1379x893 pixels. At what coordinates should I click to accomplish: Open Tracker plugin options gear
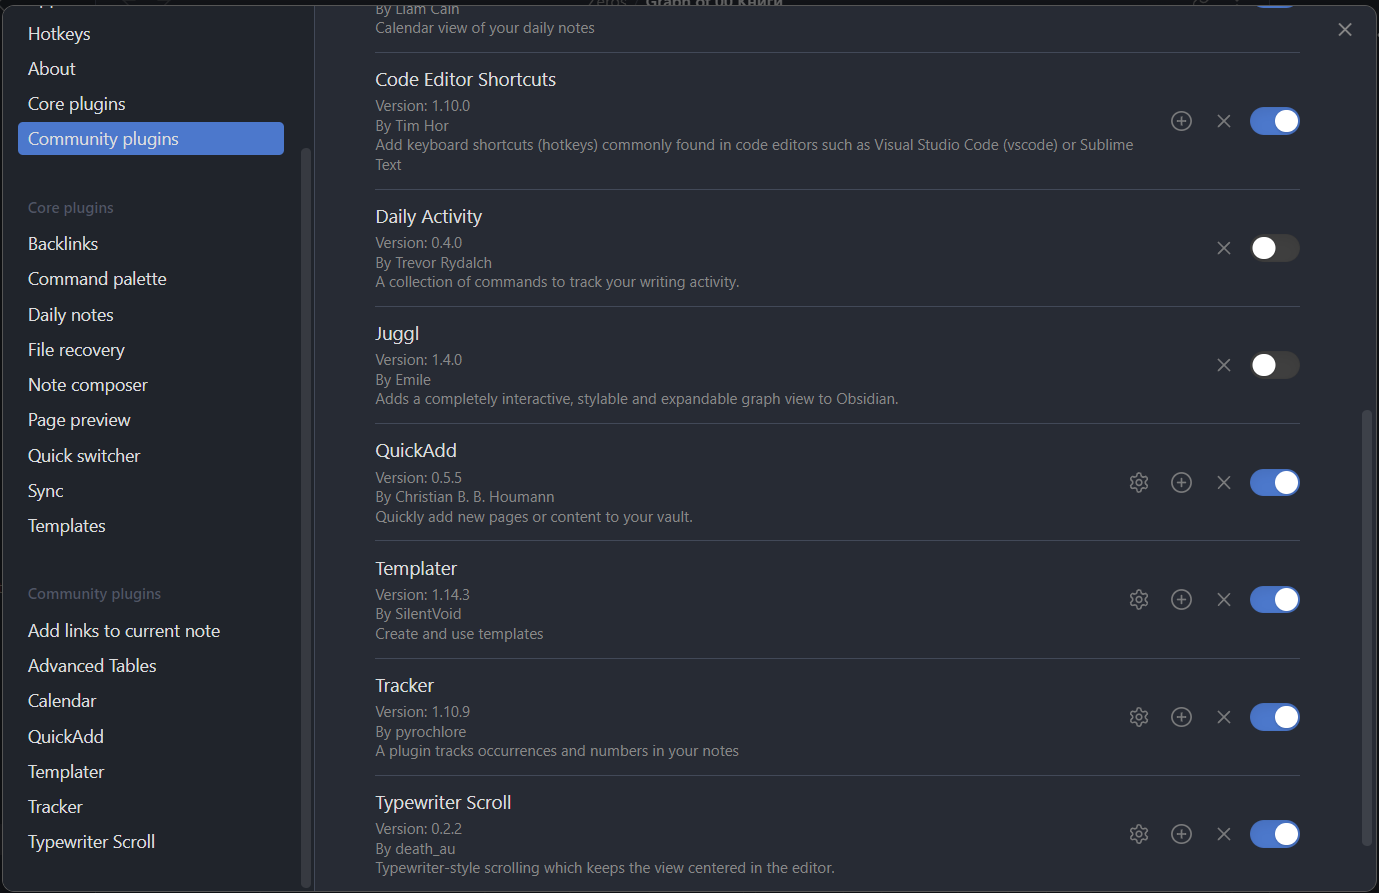coord(1139,717)
